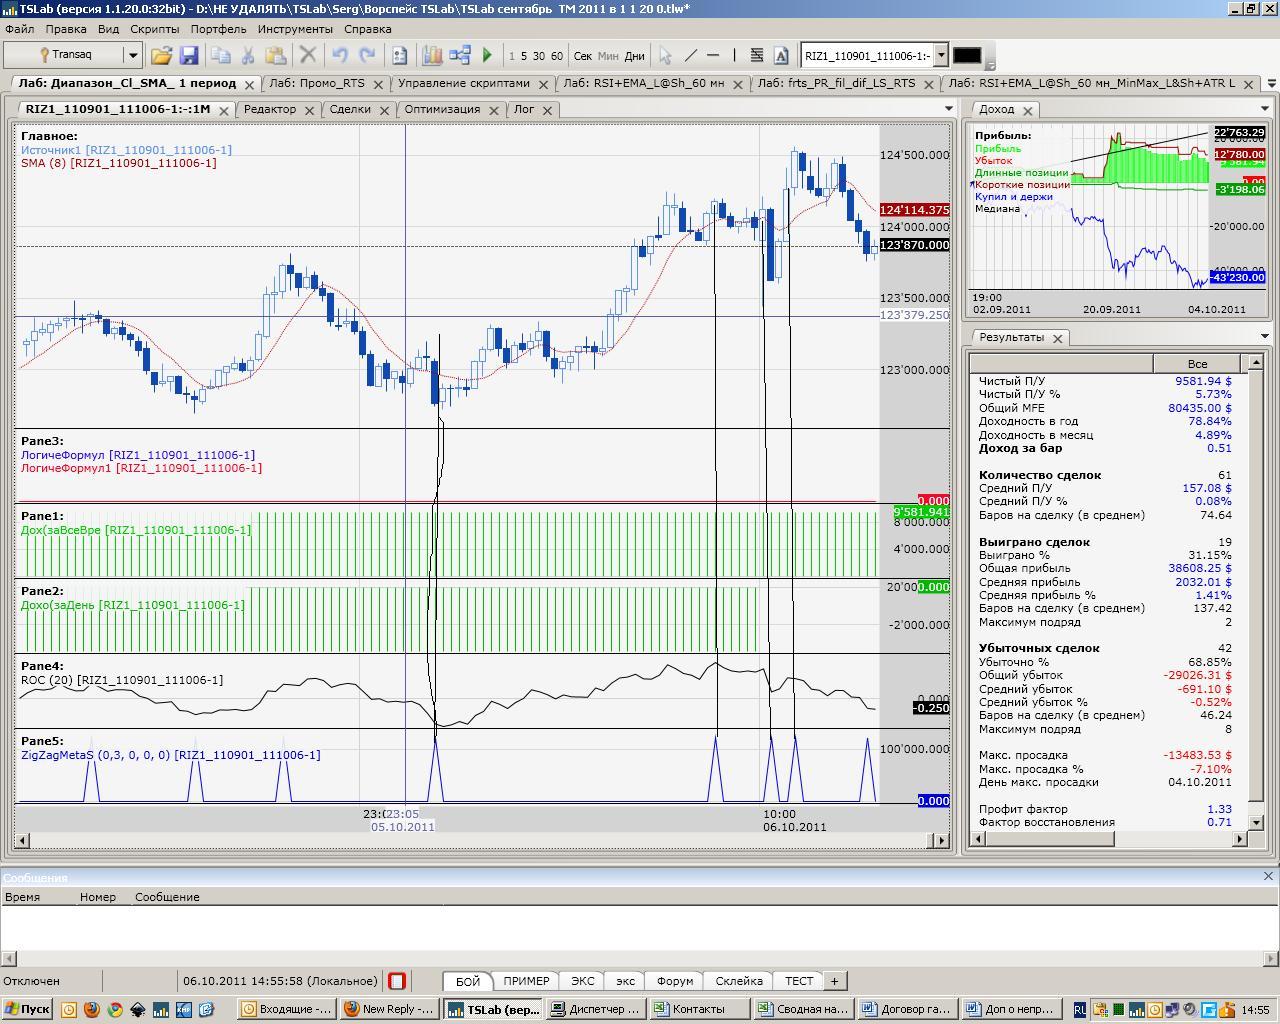Click the open folder icon in toolbar
This screenshot has width=1280, height=1024.
(x=161, y=56)
